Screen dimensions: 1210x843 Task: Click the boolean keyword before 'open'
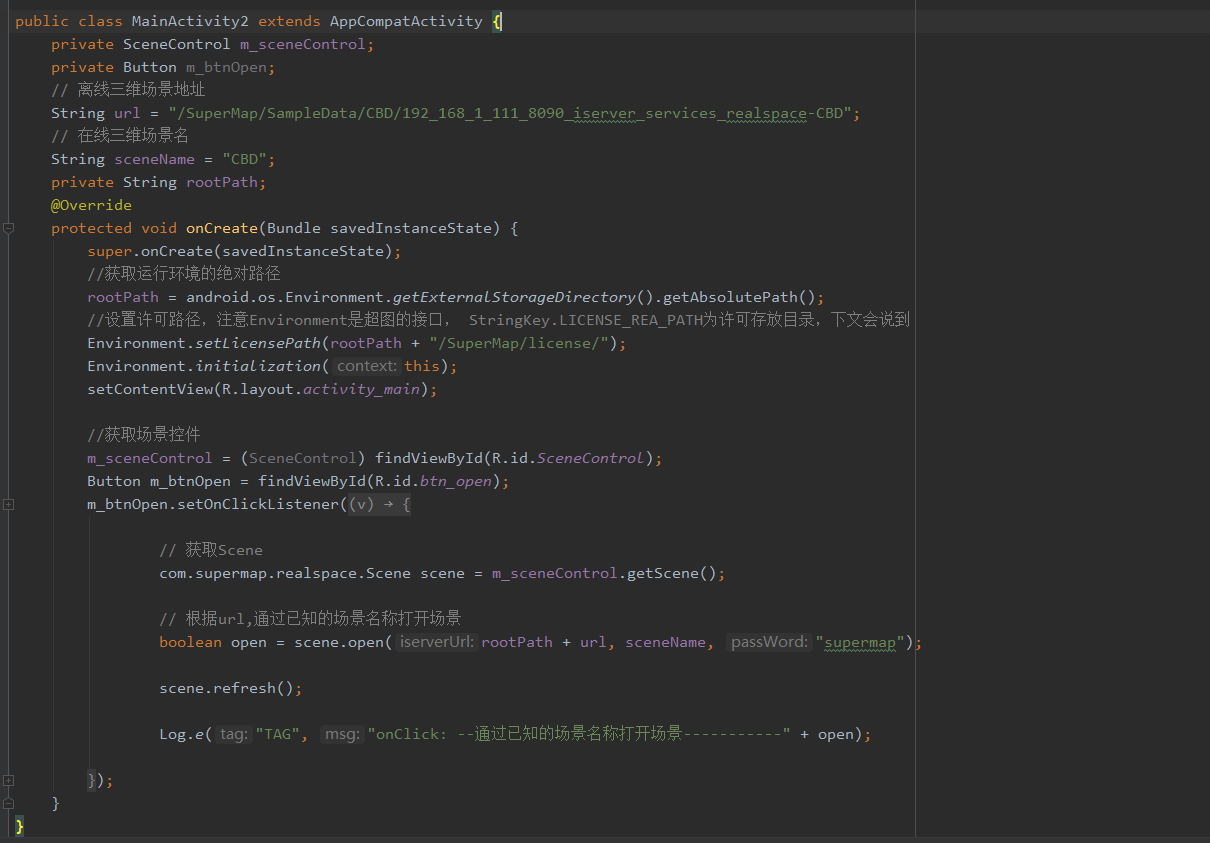point(190,642)
